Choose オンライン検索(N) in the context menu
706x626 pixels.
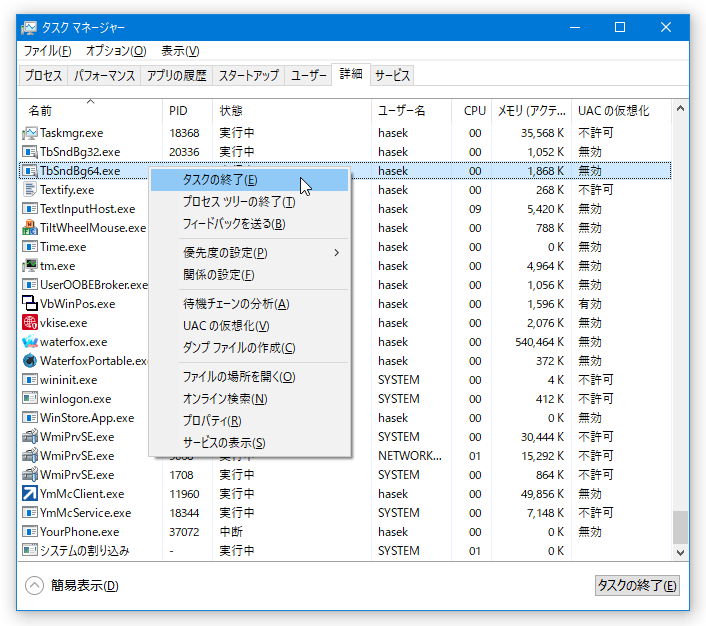coord(249,399)
